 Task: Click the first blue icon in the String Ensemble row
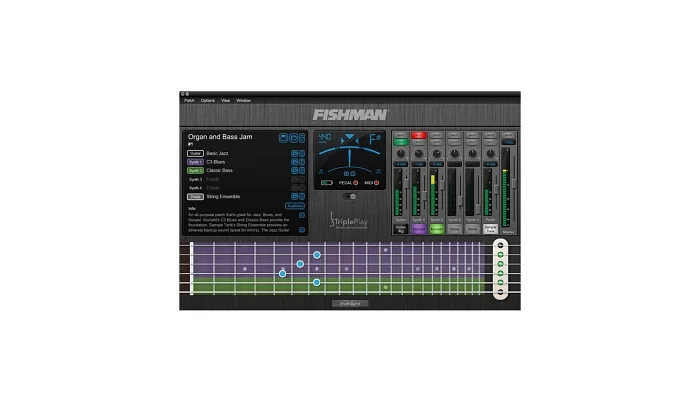pos(295,196)
